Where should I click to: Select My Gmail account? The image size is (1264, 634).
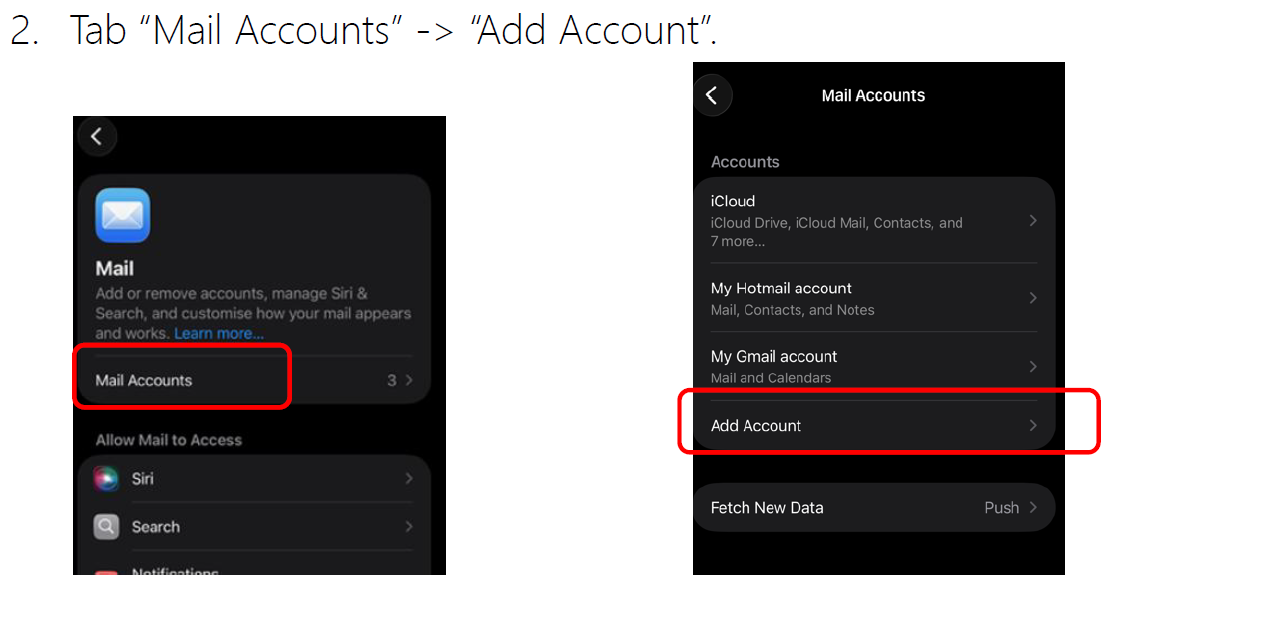click(x=874, y=366)
